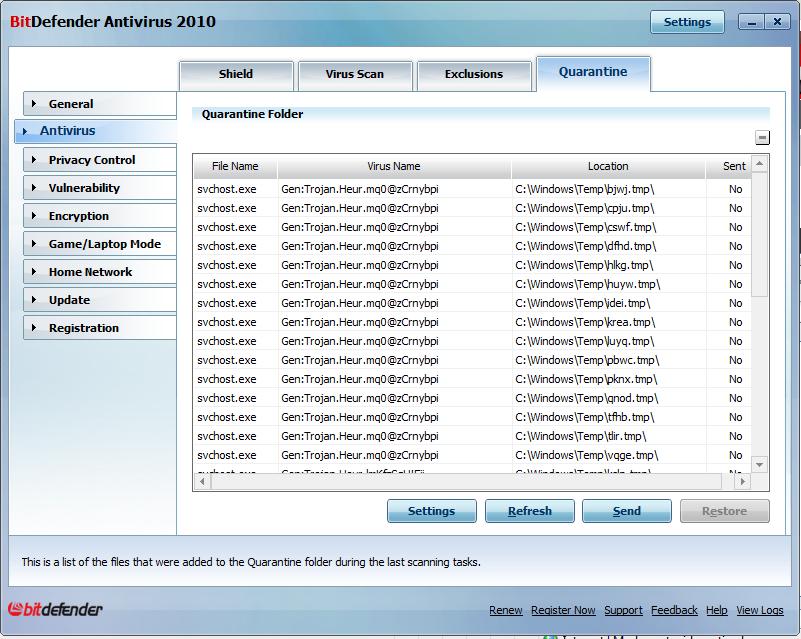Select the row with hlkg.tmp location
Image resolution: width=801 pixels, height=639 pixels.
point(473,265)
